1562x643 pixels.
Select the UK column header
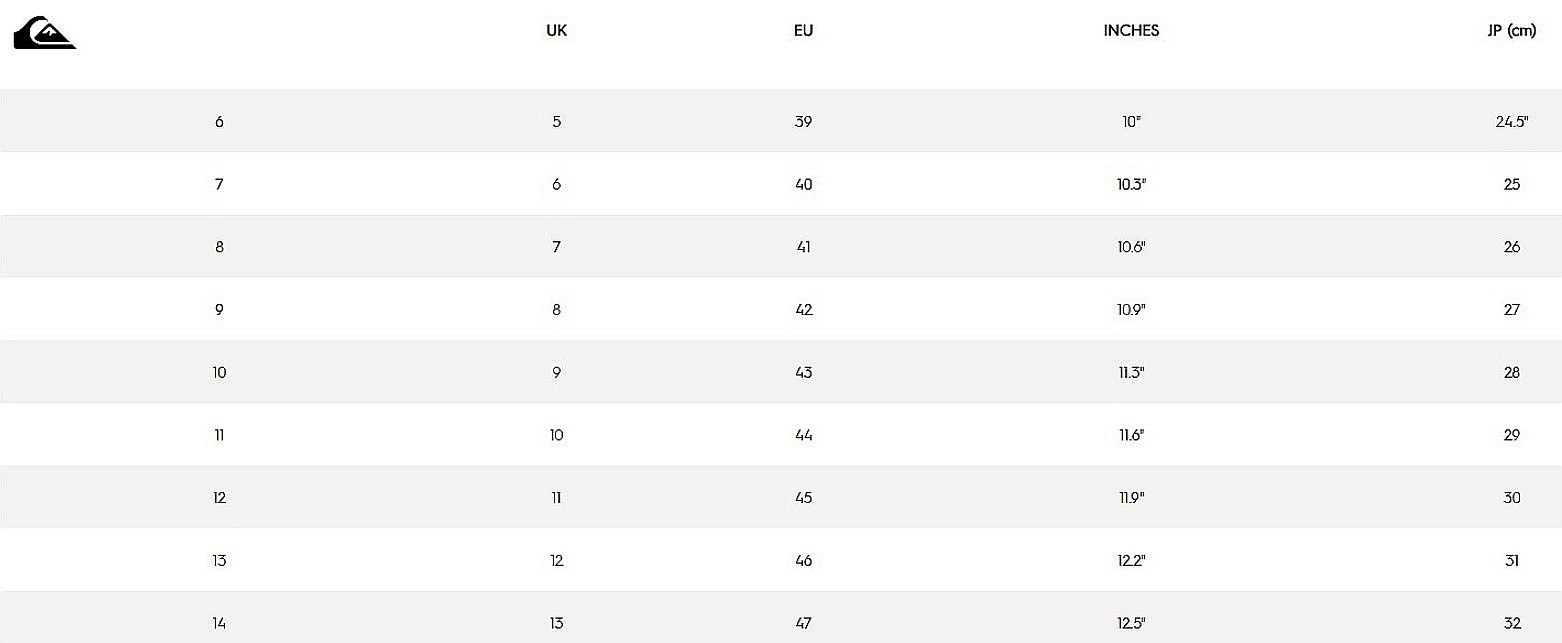pyautogui.click(x=557, y=30)
